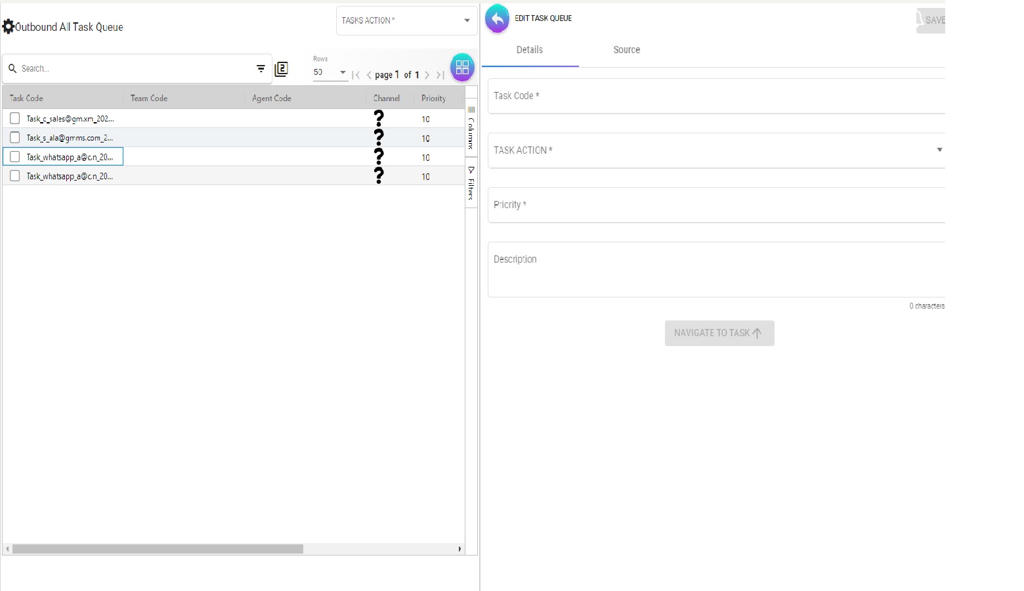Viewport: 1024px width, 591px height.
Task: Click the horizontal scrollbar under the table
Action: [157, 549]
